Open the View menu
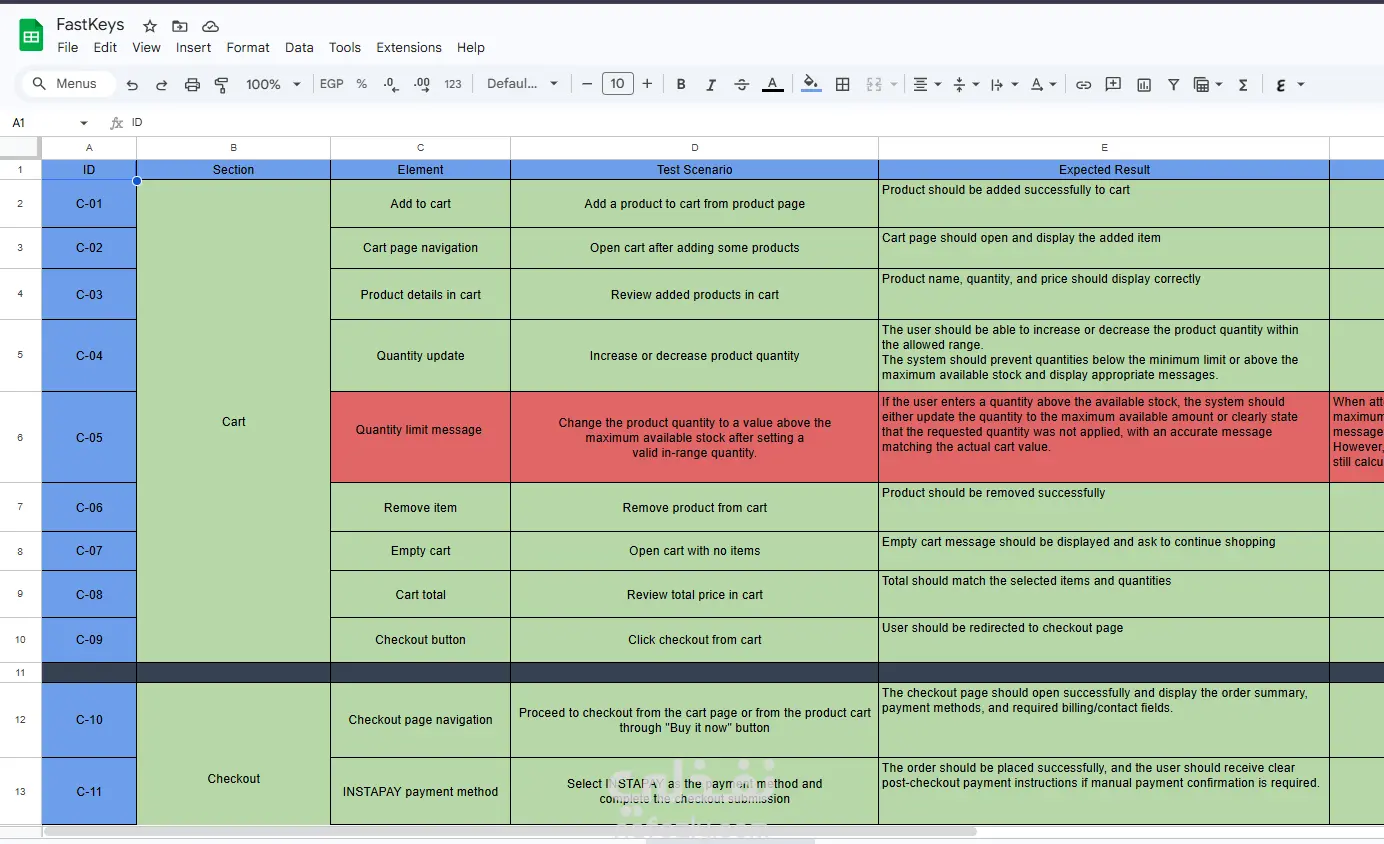The width and height of the screenshot is (1384, 844). (146, 47)
